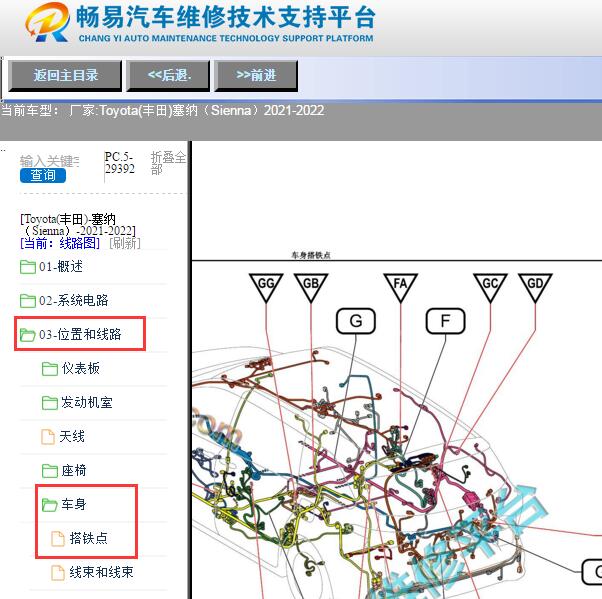Go back with the <<后退 button

click(168, 75)
